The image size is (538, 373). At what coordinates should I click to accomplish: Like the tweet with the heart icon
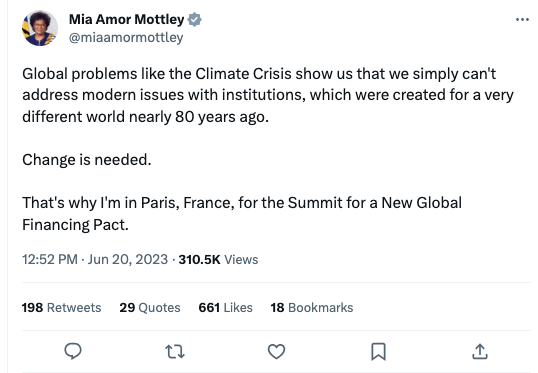pyautogui.click(x=276, y=352)
